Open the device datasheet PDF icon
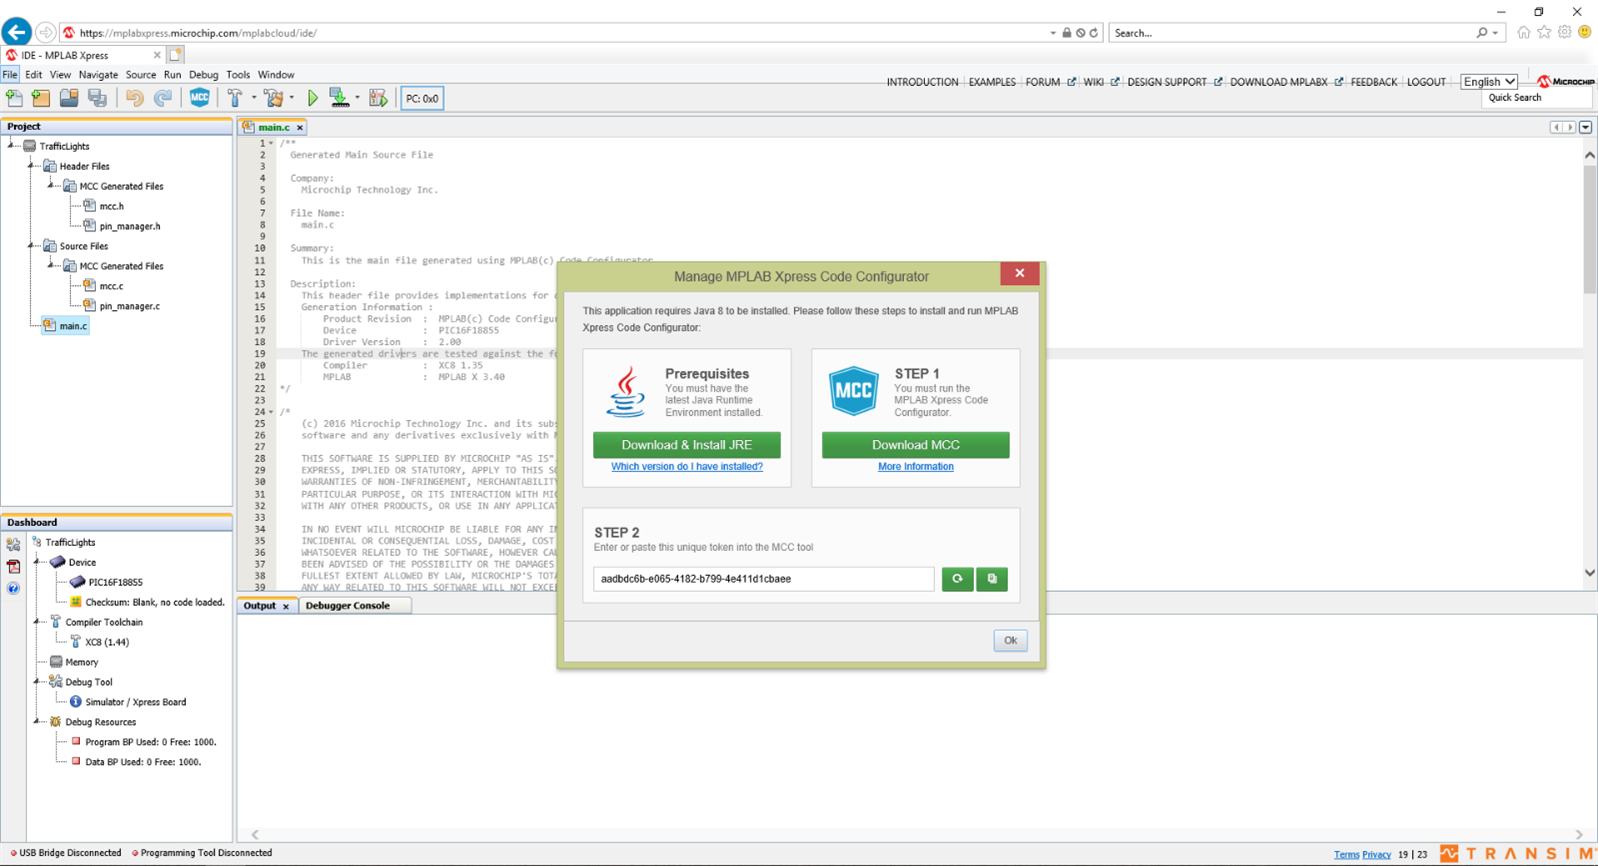Image resolution: width=1598 pixels, height=866 pixels. 13,567
